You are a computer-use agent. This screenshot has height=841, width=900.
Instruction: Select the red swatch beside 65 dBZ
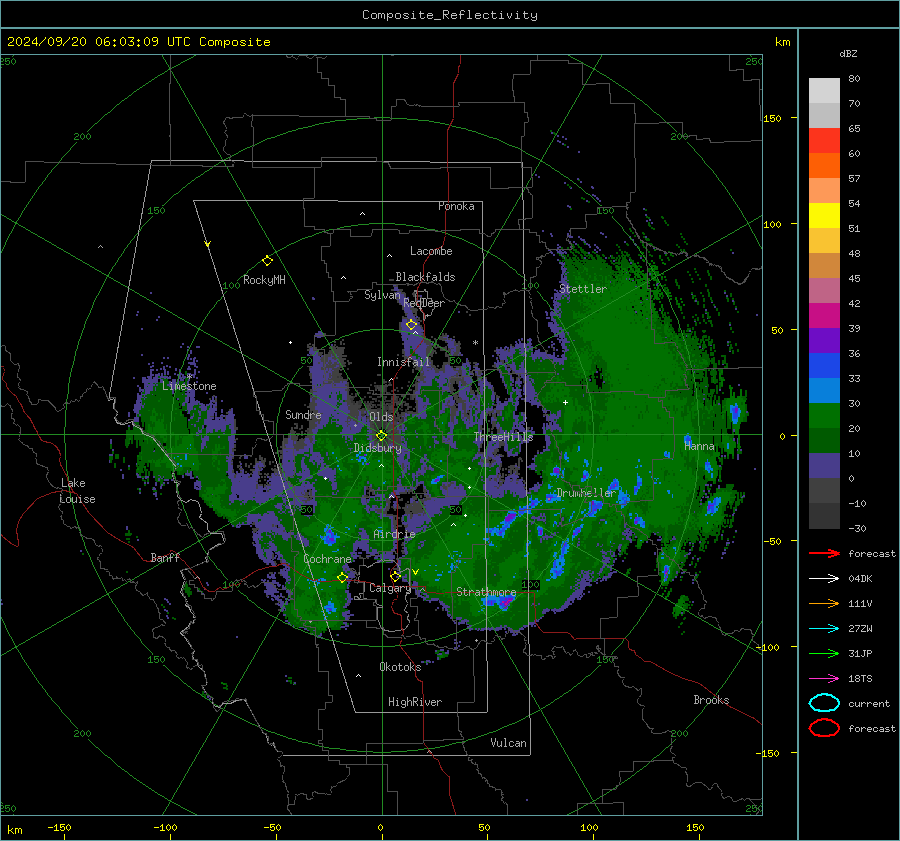point(824,140)
